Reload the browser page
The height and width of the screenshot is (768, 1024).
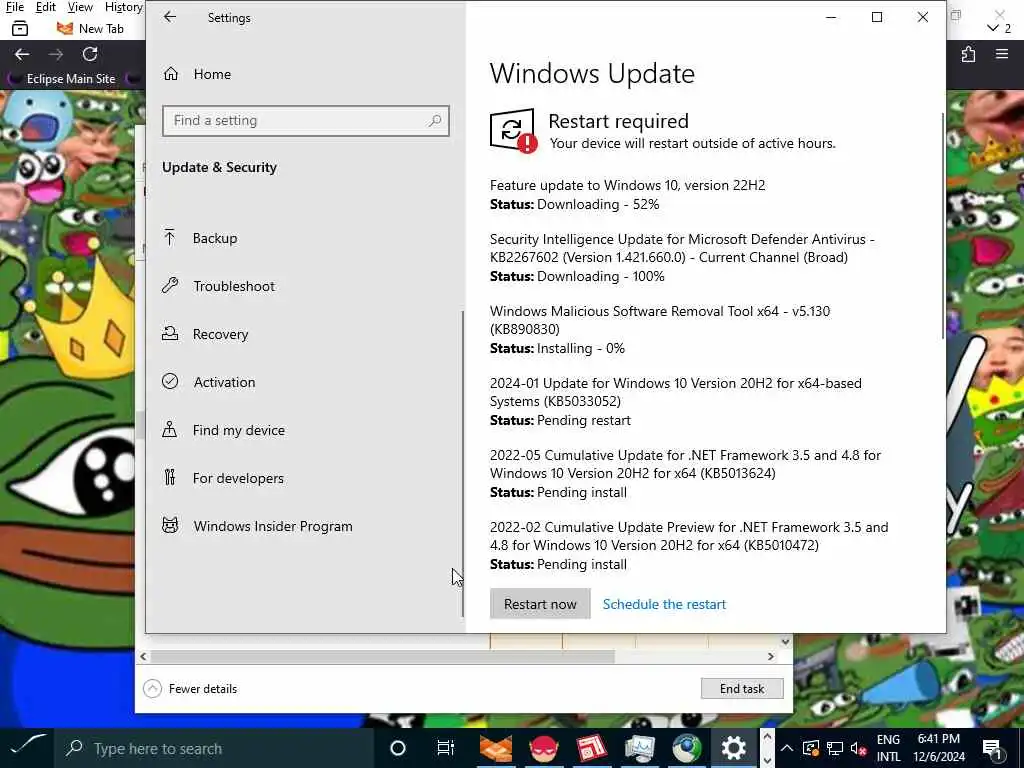click(89, 54)
